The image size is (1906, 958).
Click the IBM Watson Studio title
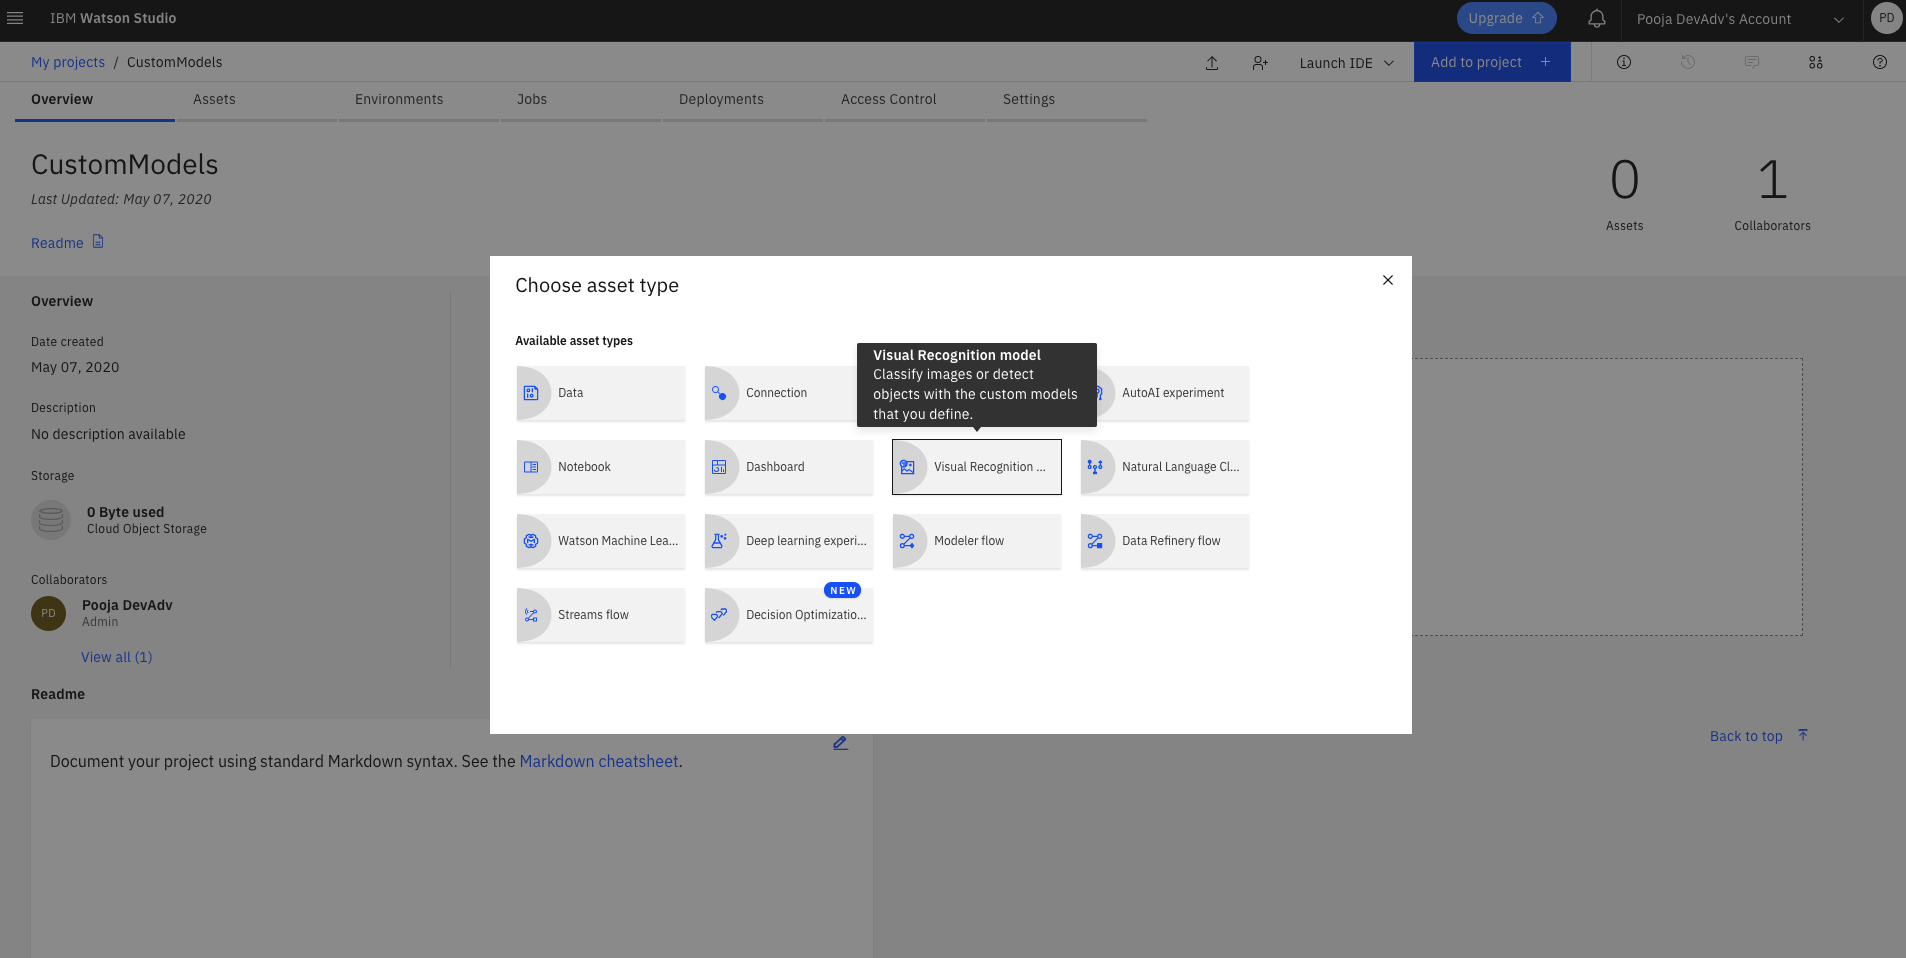click(x=113, y=18)
